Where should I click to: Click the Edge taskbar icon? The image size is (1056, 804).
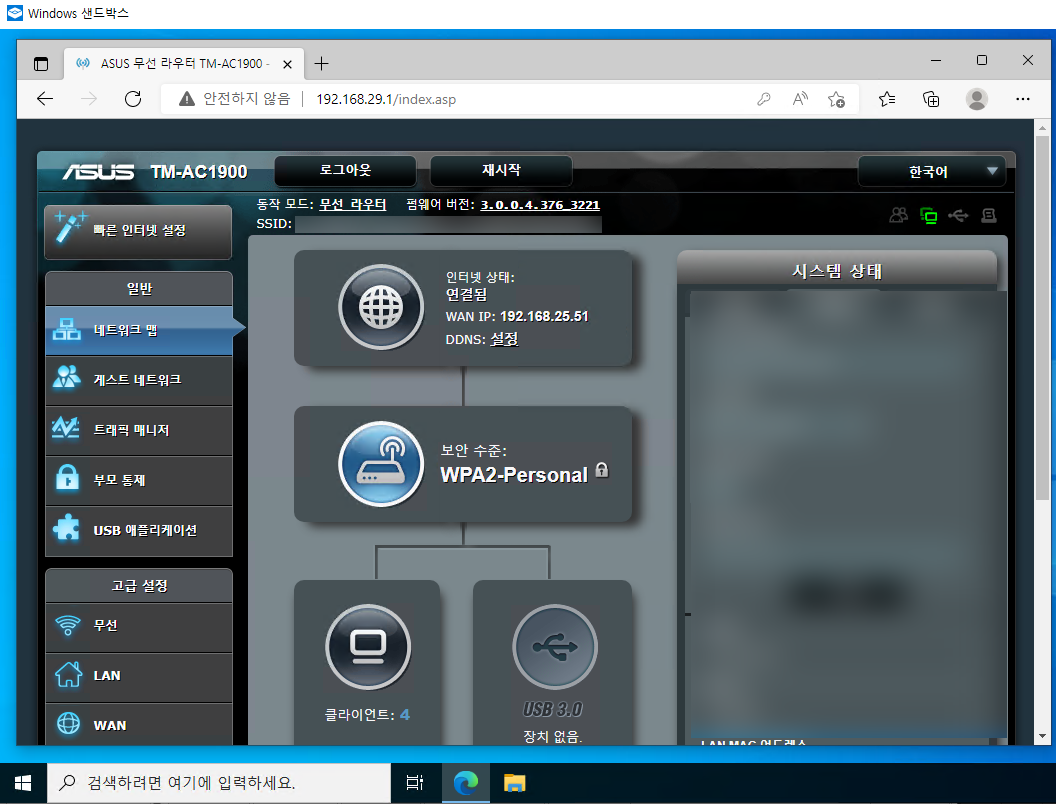(x=465, y=783)
